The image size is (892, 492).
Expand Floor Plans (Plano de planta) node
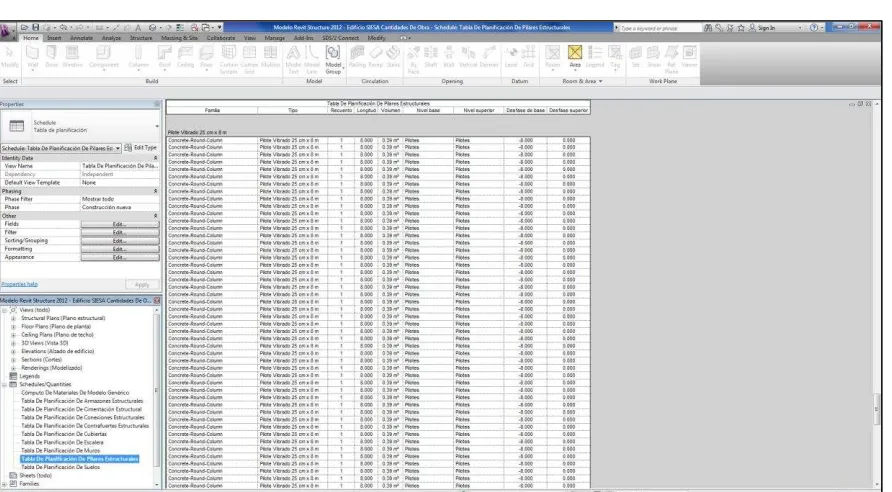[13, 327]
